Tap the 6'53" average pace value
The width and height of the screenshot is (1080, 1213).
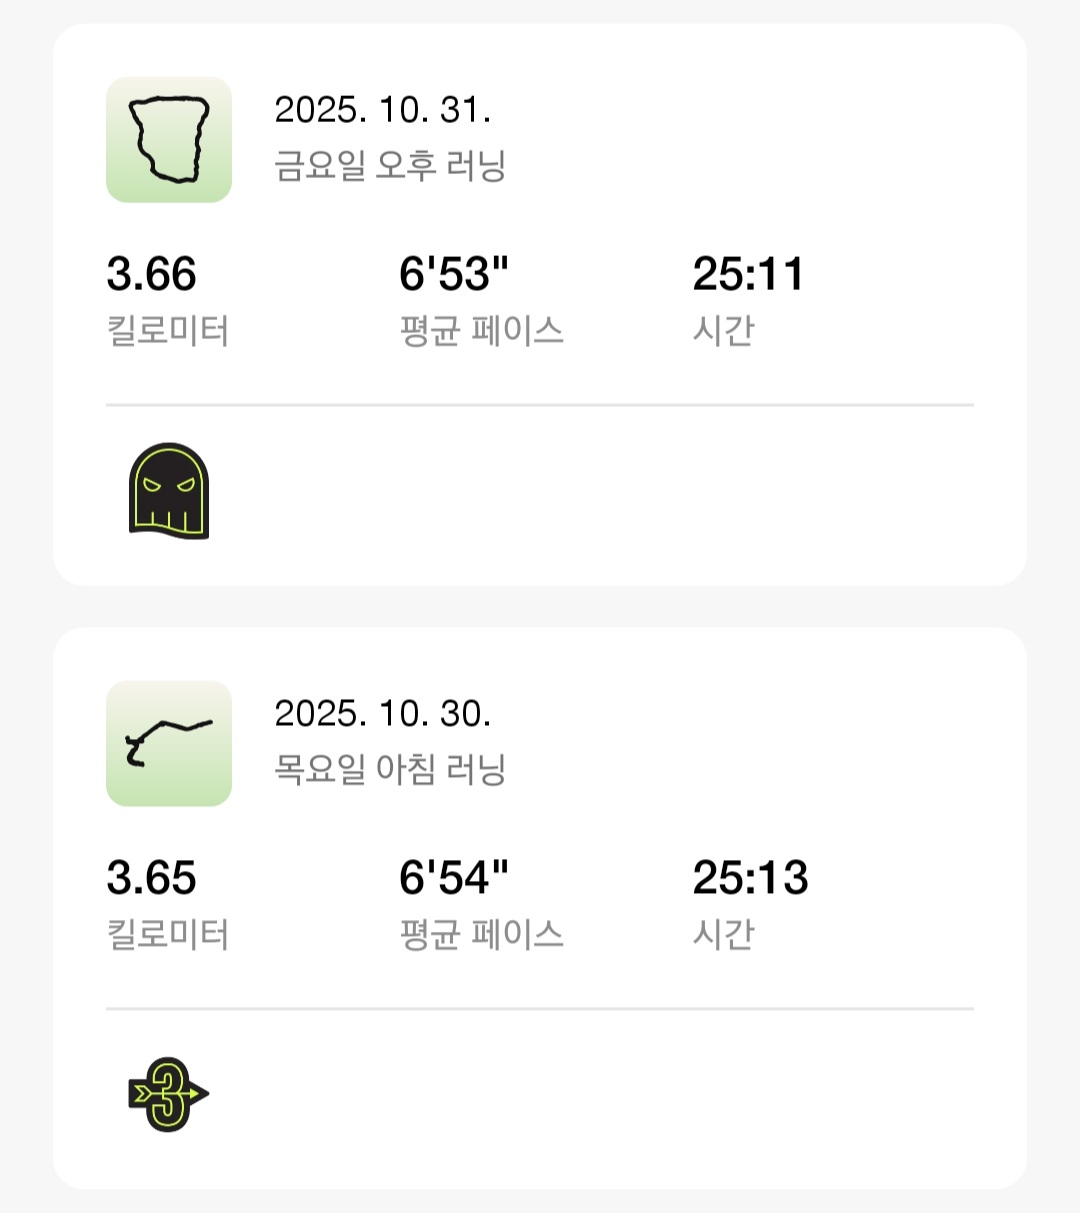click(x=454, y=275)
